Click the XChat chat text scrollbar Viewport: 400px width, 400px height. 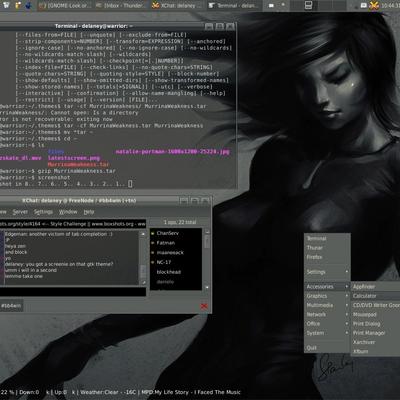click(143, 258)
